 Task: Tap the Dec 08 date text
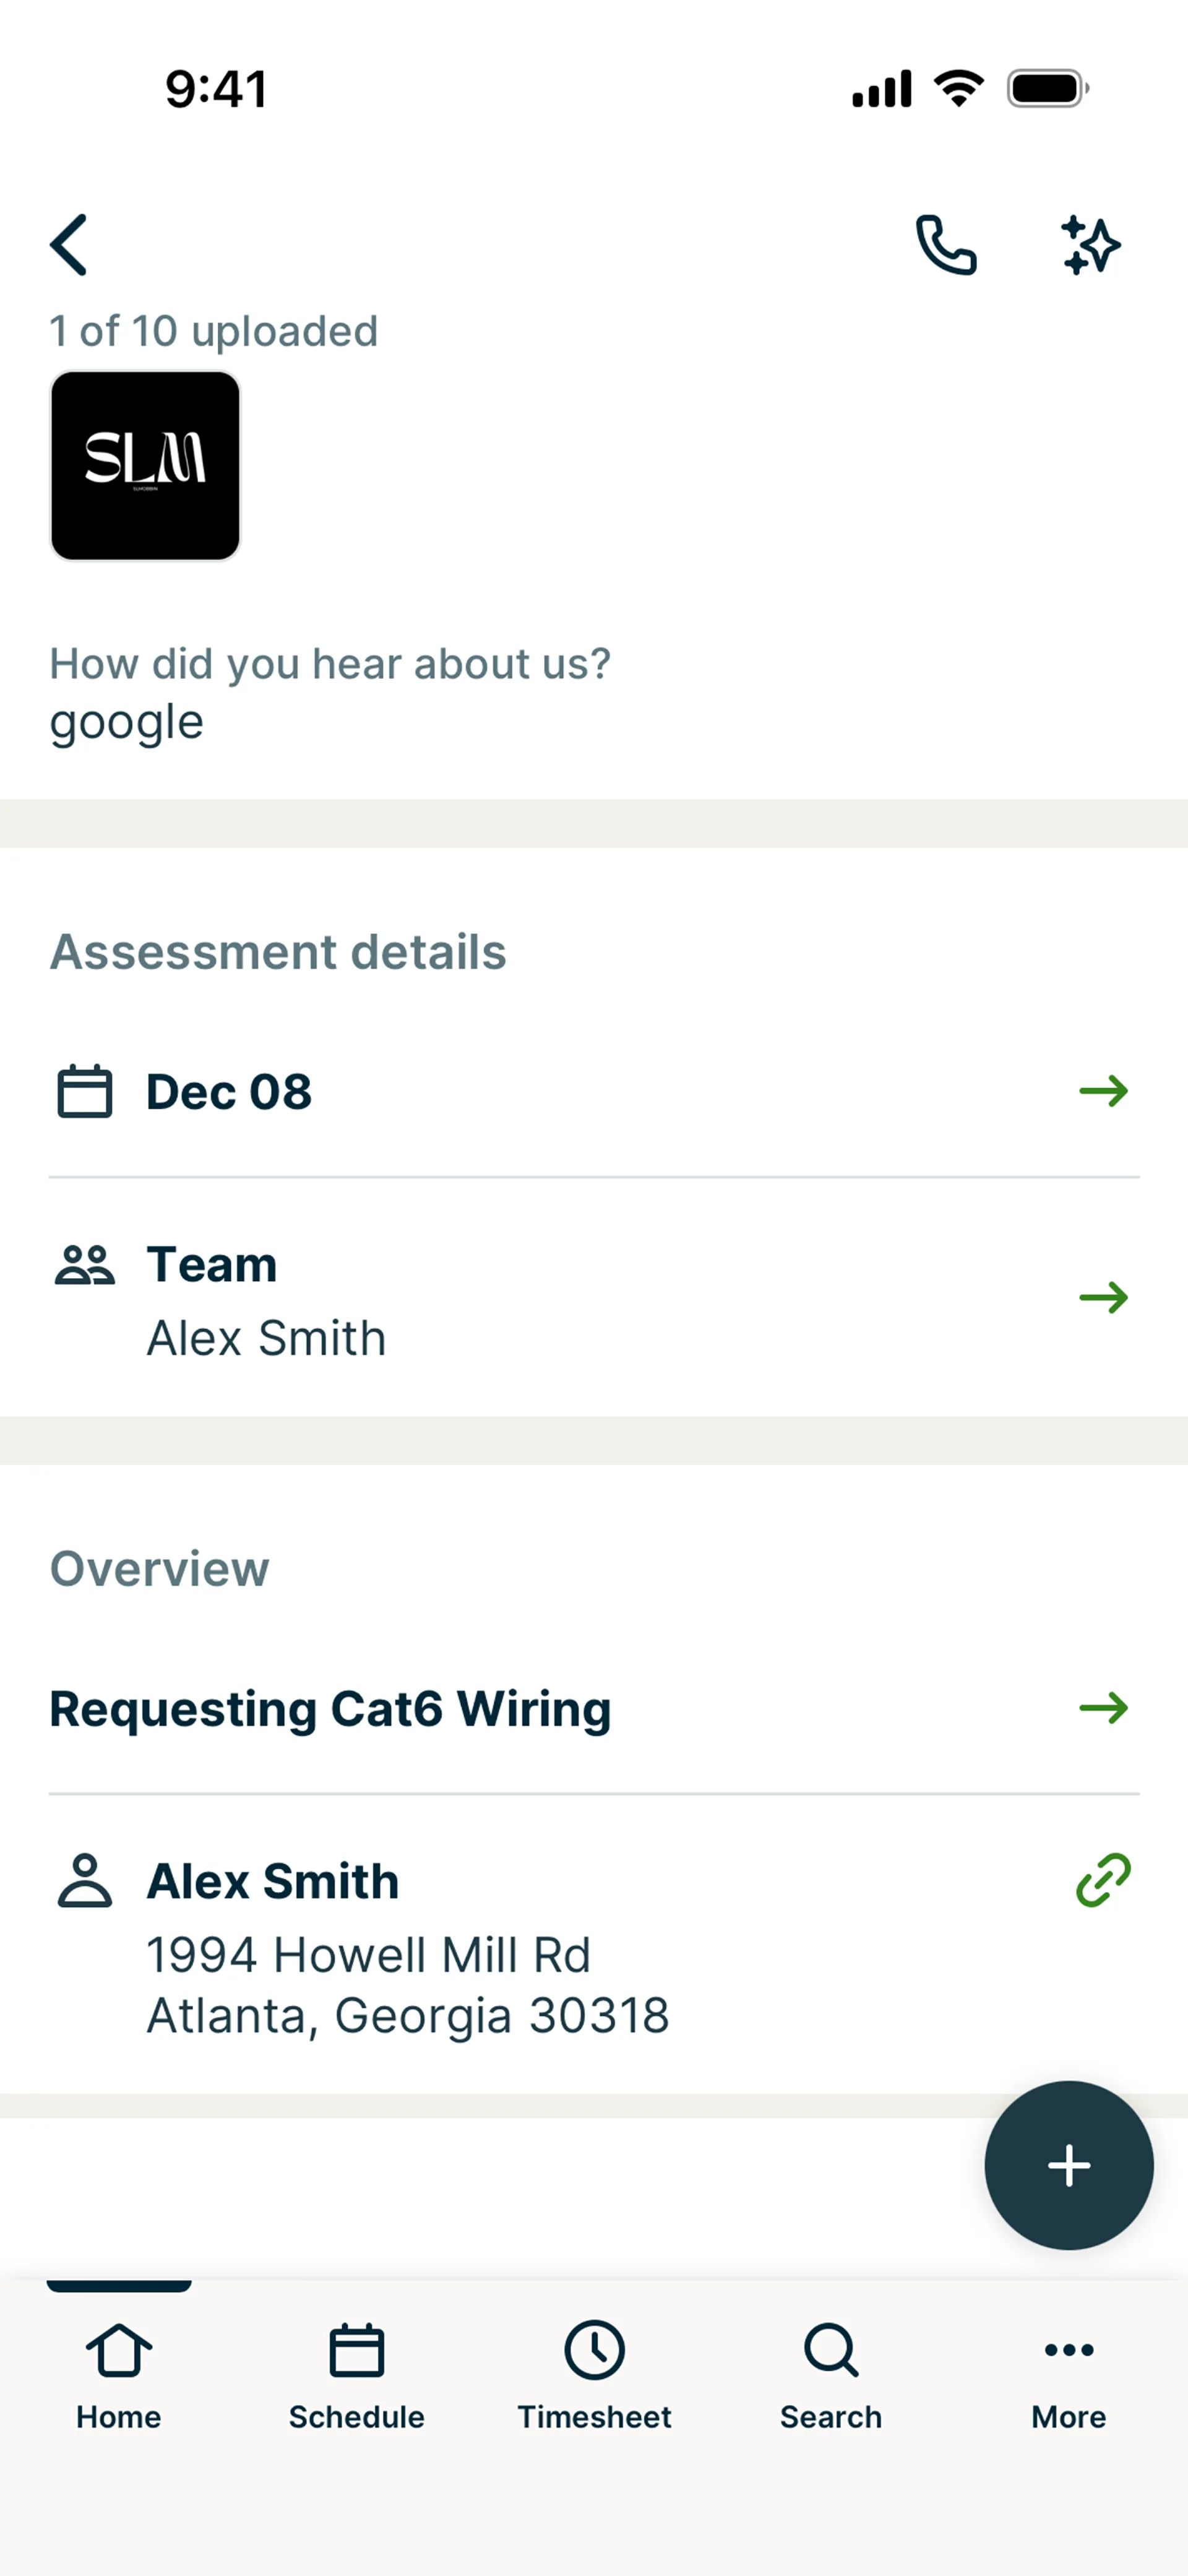click(229, 1091)
